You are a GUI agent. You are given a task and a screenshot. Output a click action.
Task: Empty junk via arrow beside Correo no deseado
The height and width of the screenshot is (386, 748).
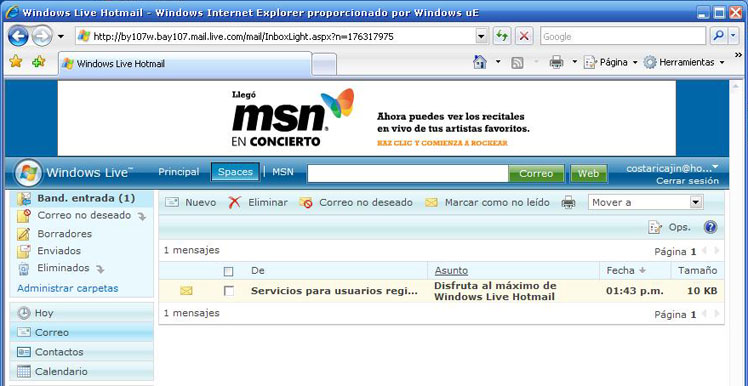click(x=141, y=217)
